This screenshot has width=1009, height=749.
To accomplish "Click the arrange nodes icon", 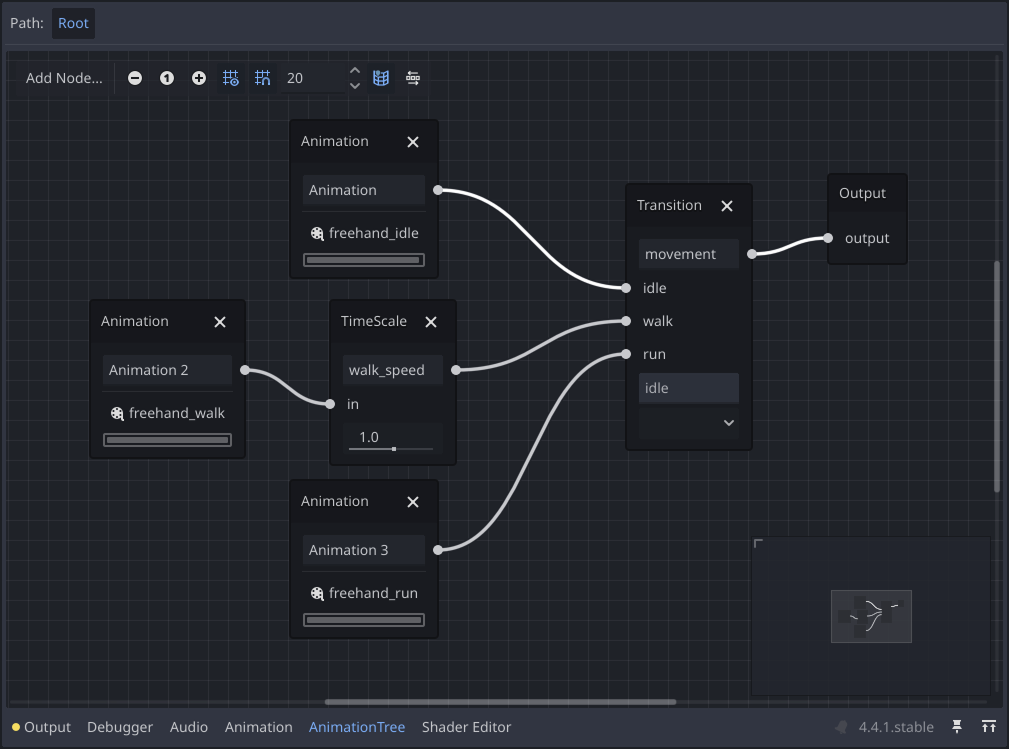I will (x=413, y=78).
